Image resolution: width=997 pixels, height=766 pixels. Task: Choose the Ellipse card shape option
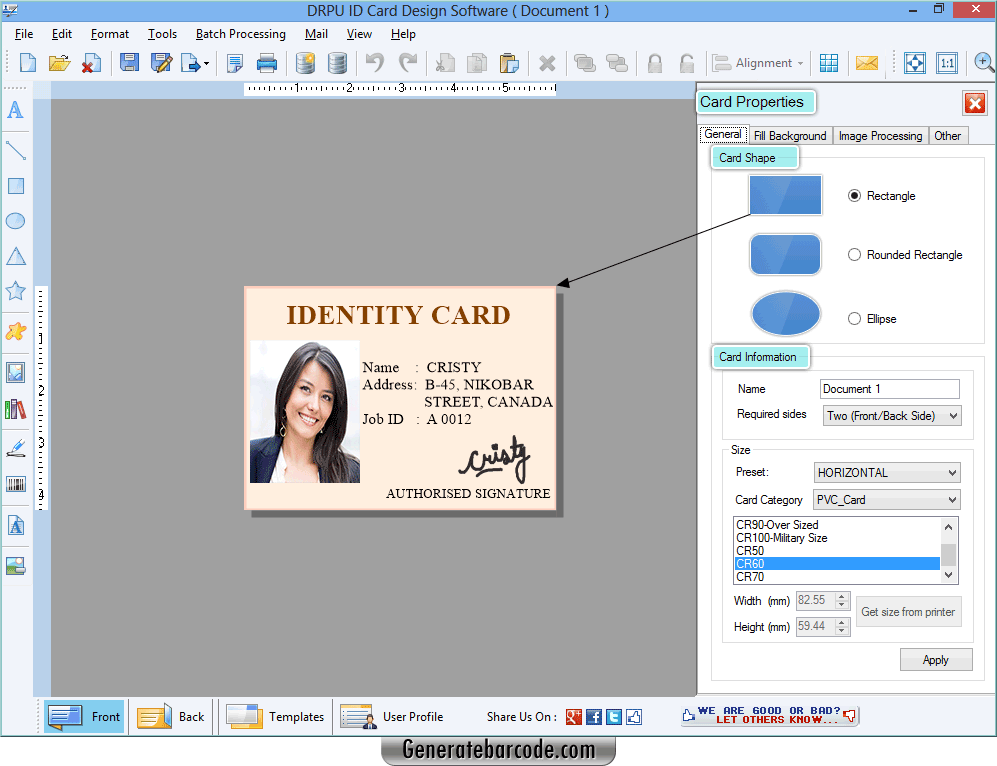pyautogui.click(x=855, y=318)
